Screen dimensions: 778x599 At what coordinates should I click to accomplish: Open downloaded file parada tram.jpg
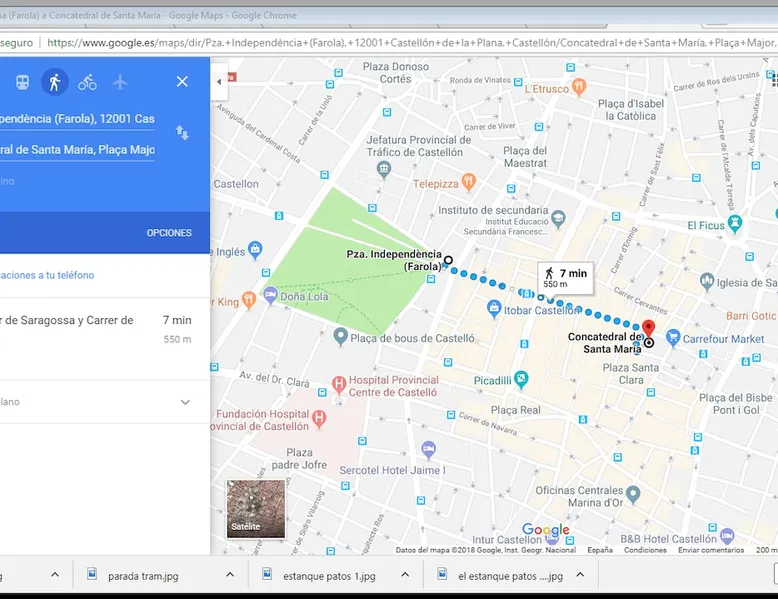tap(143, 576)
